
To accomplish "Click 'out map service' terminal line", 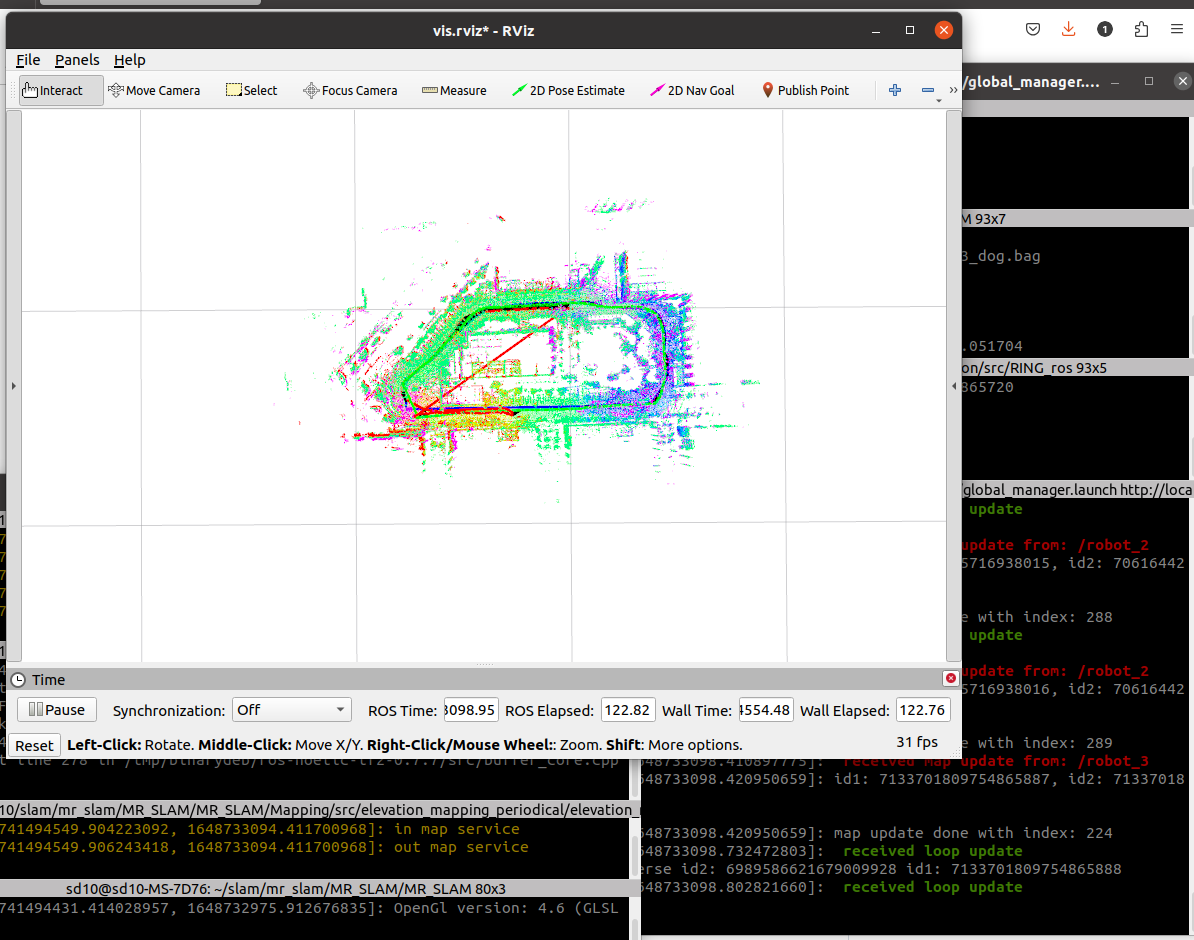I will [x=461, y=847].
